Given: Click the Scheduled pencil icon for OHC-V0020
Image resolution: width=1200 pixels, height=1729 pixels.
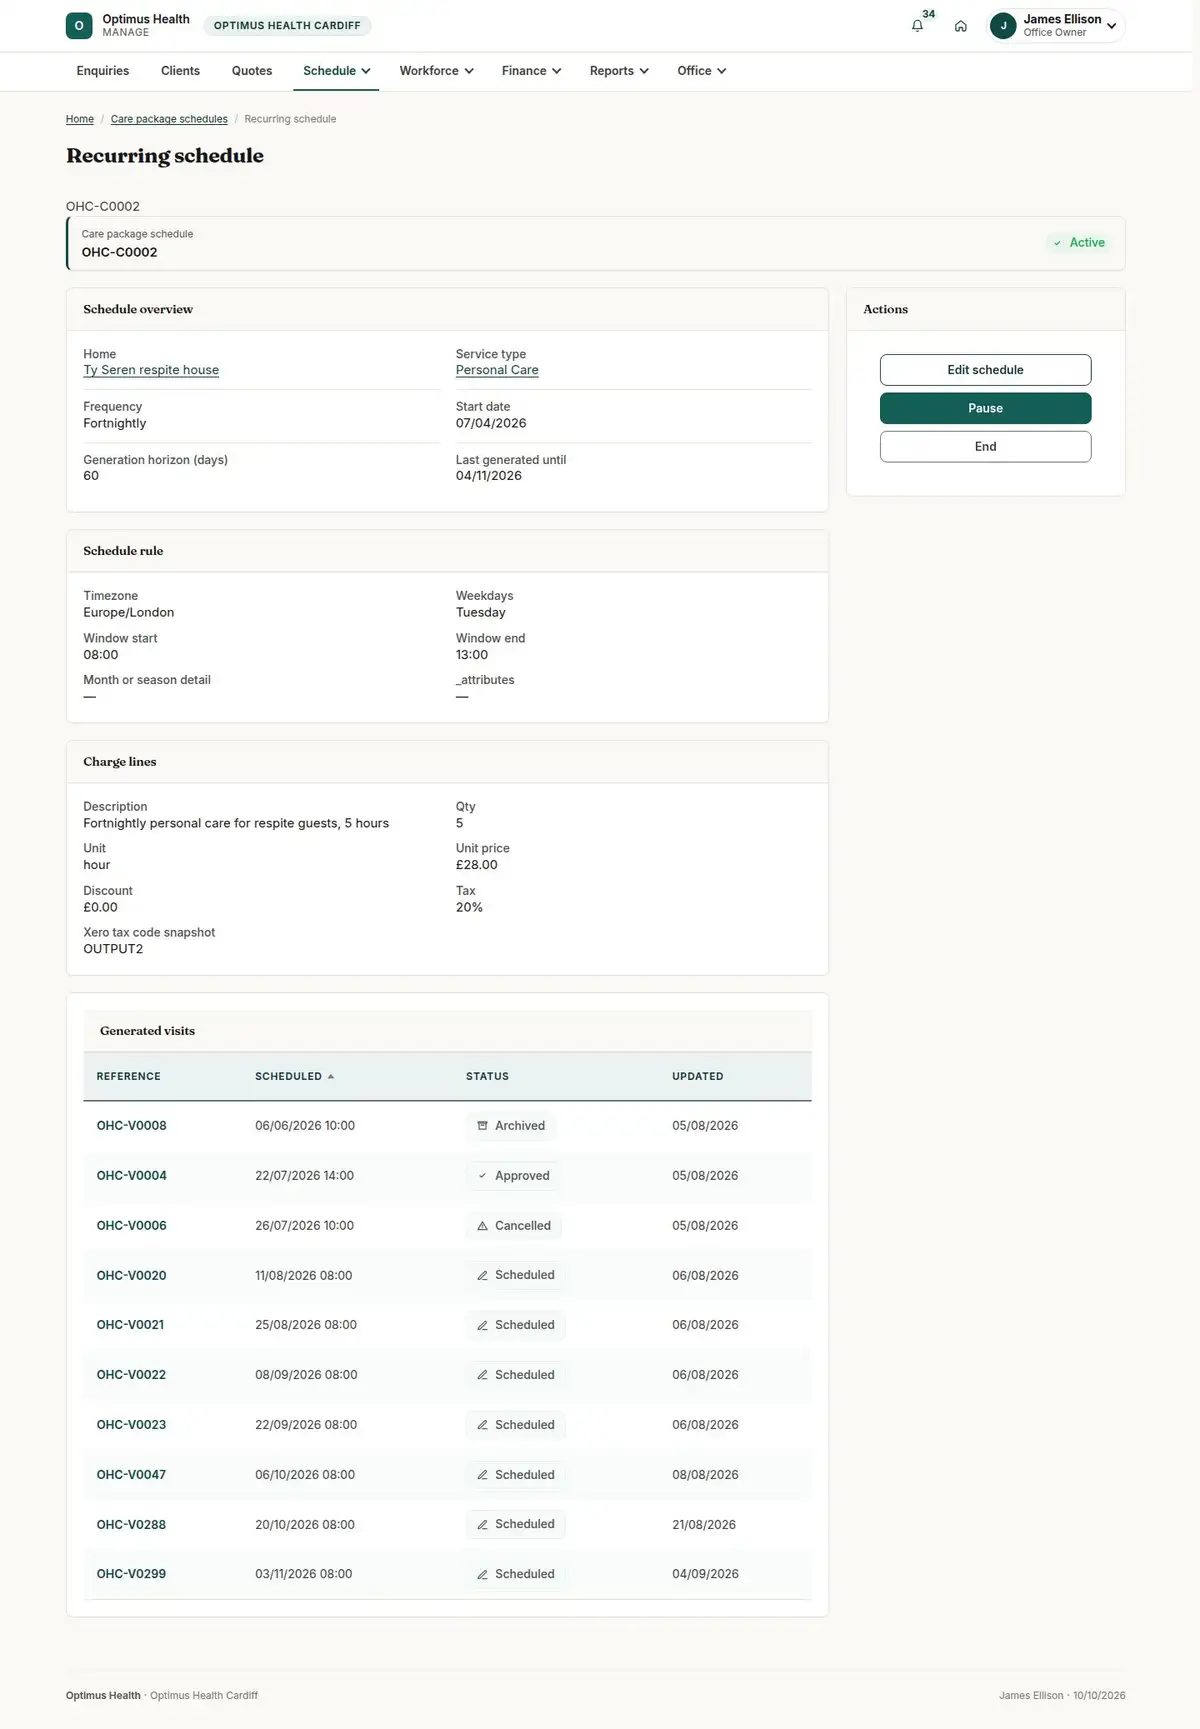Looking at the screenshot, I should click(x=482, y=1276).
